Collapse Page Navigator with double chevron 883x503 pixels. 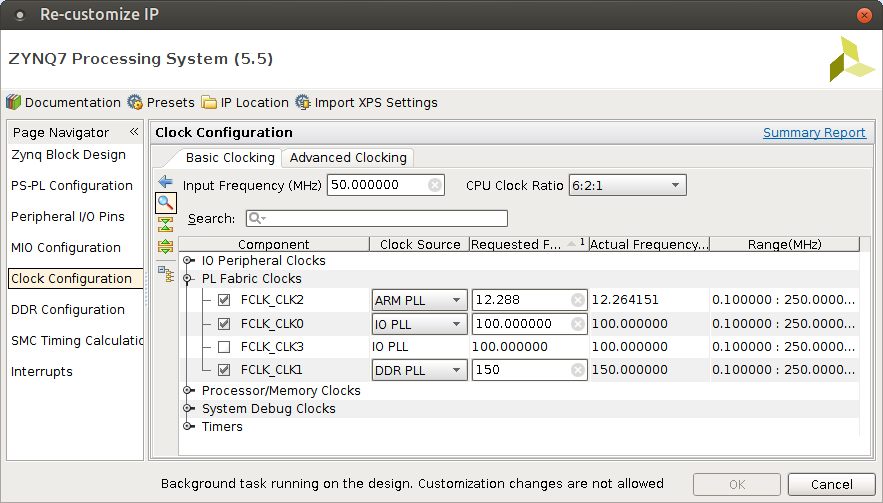(x=134, y=132)
